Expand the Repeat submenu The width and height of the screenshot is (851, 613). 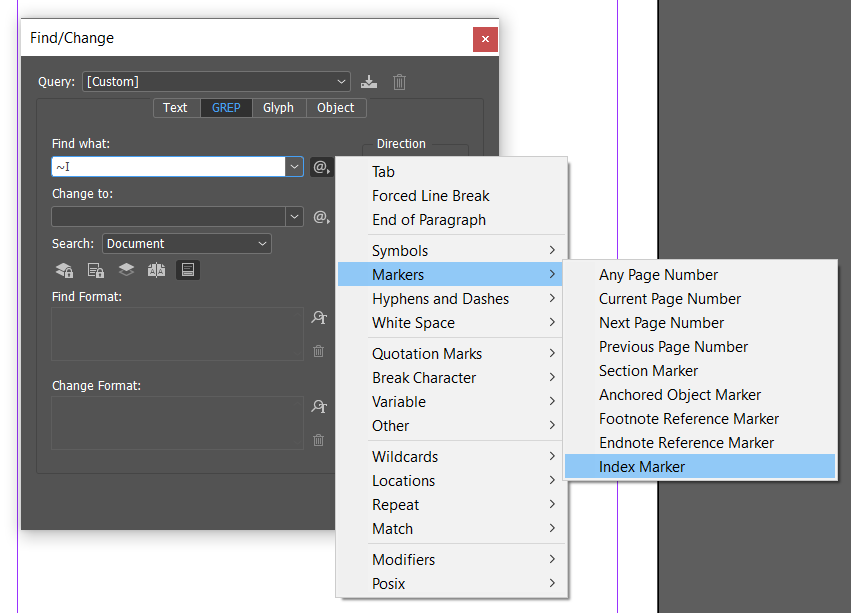point(452,504)
